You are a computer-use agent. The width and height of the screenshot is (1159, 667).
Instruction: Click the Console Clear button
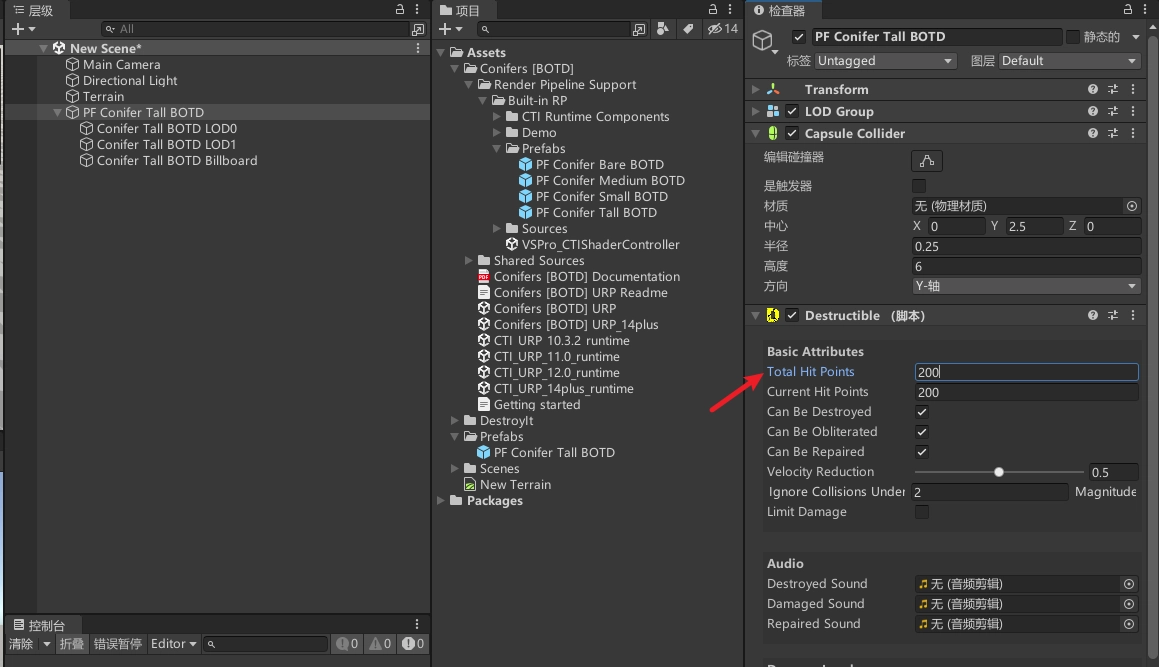coord(21,644)
